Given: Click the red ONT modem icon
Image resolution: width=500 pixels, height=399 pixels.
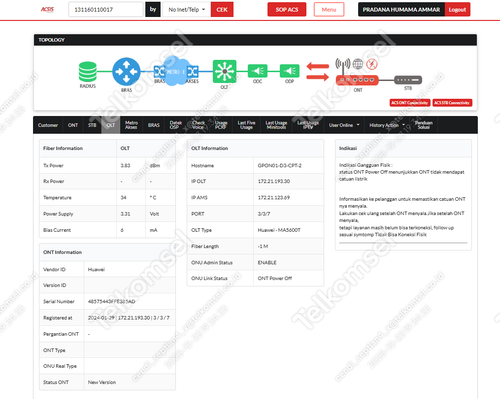Looking at the screenshot, I should [357, 80].
